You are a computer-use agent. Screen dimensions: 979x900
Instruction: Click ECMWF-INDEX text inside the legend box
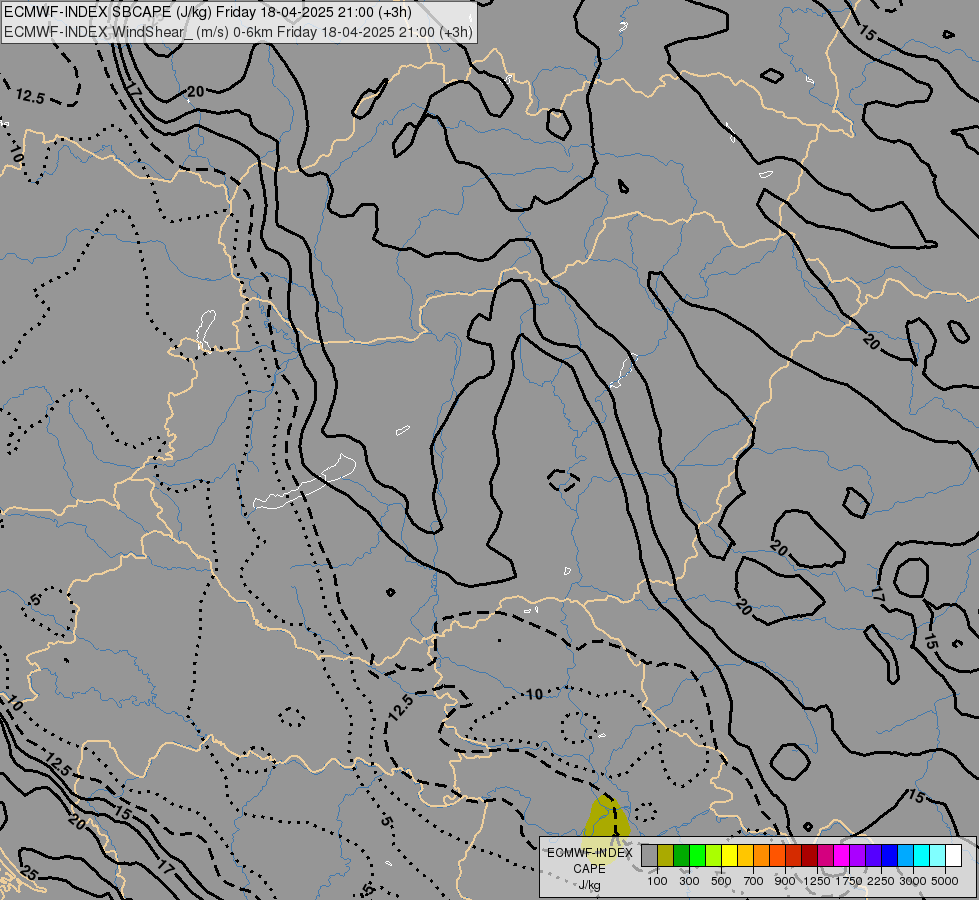click(590, 853)
